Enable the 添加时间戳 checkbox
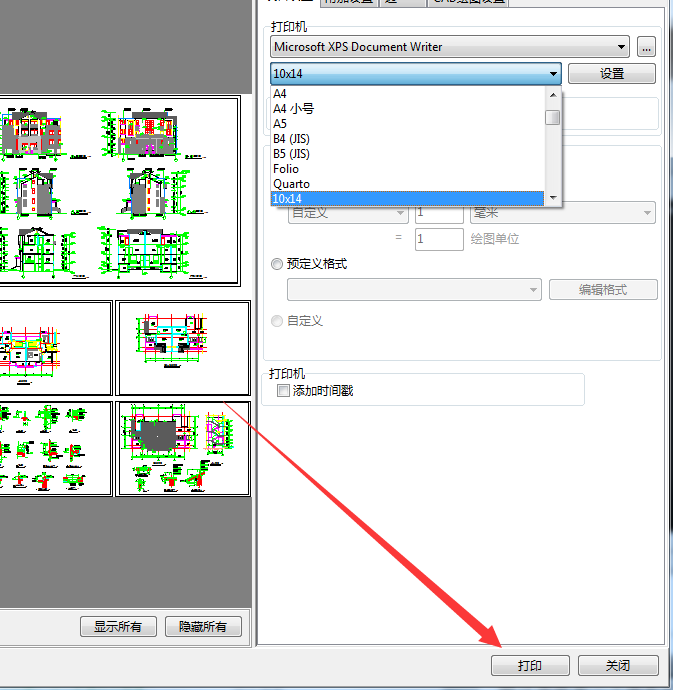 (283, 390)
